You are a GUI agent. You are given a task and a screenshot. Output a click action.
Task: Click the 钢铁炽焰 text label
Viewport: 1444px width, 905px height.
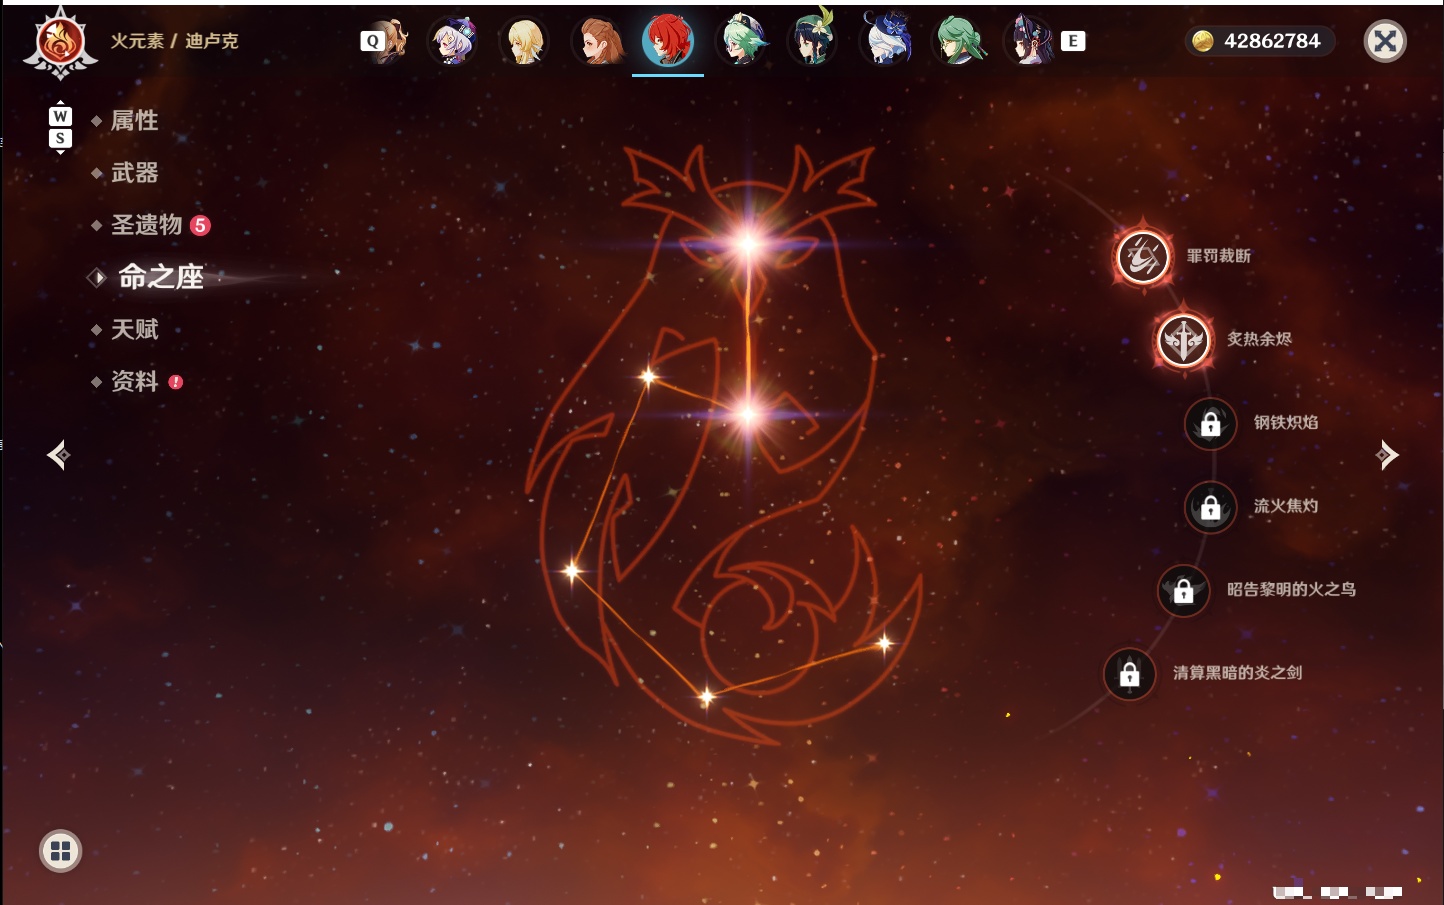point(1286,422)
